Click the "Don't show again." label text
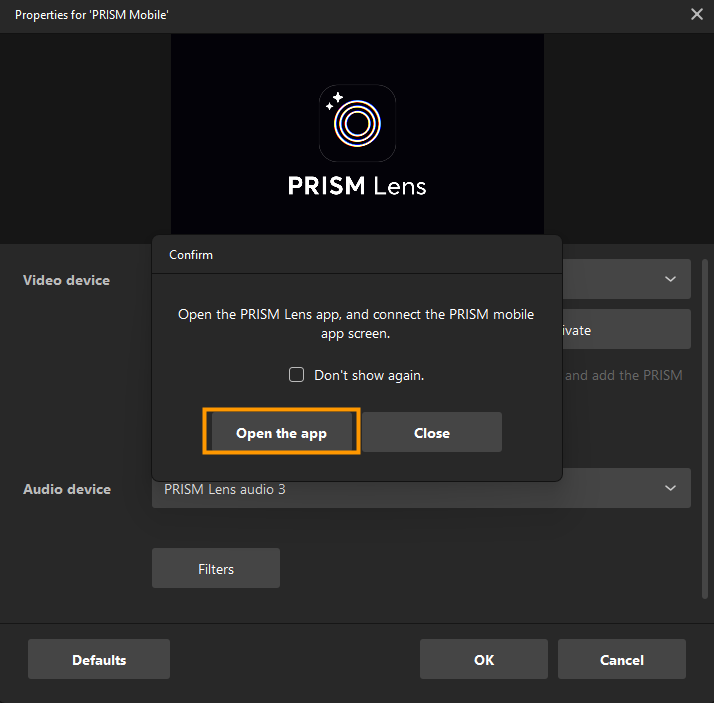Viewport: 714px width, 703px height. point(369,375)
